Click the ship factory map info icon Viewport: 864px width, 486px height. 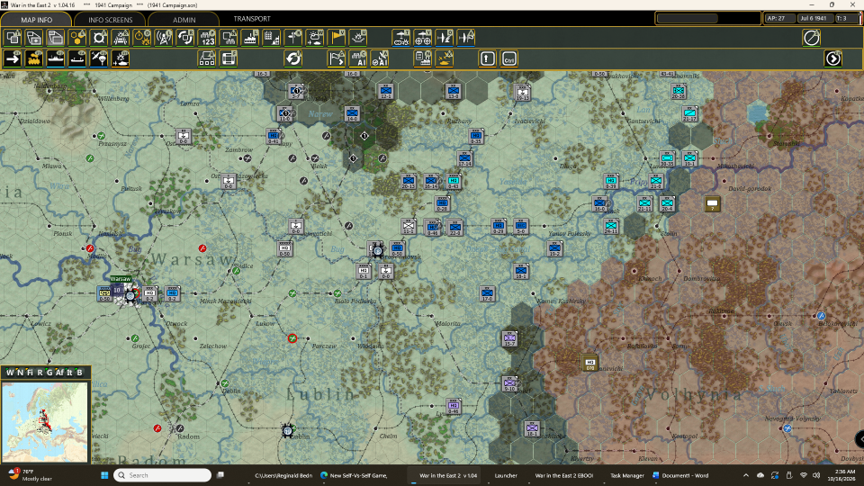point(250,38)
